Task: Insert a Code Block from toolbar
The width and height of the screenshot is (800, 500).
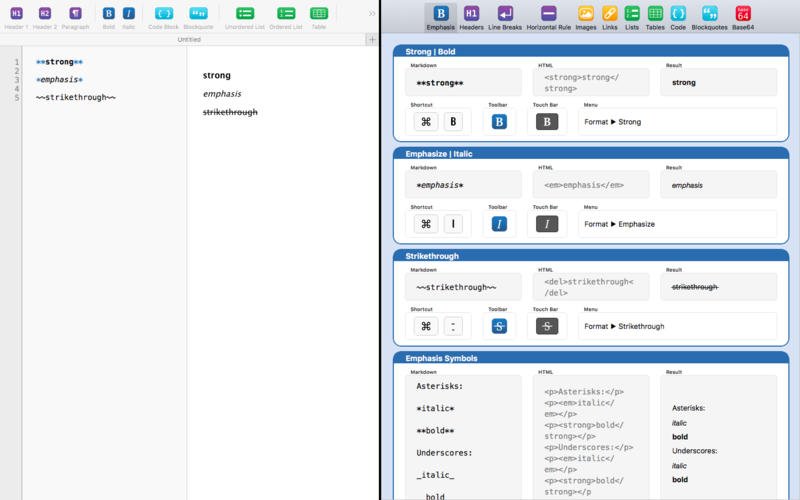Action: pos(163,14)
